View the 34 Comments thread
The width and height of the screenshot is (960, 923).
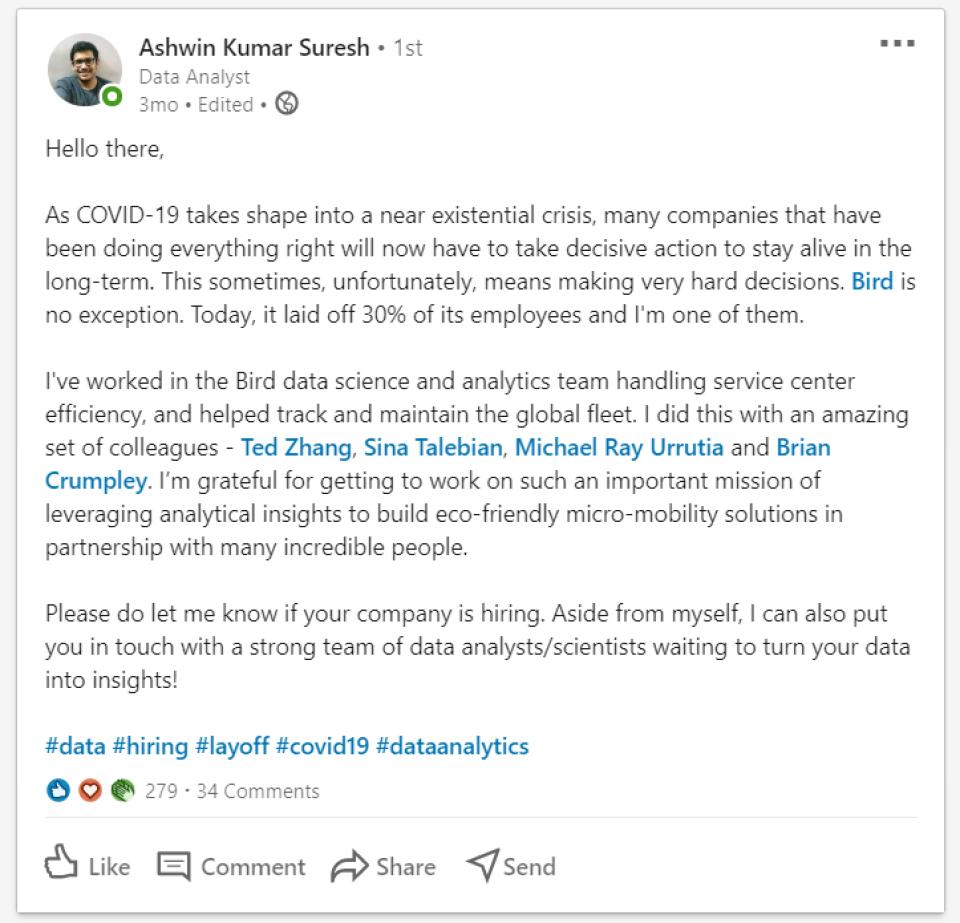pos(258,791)
